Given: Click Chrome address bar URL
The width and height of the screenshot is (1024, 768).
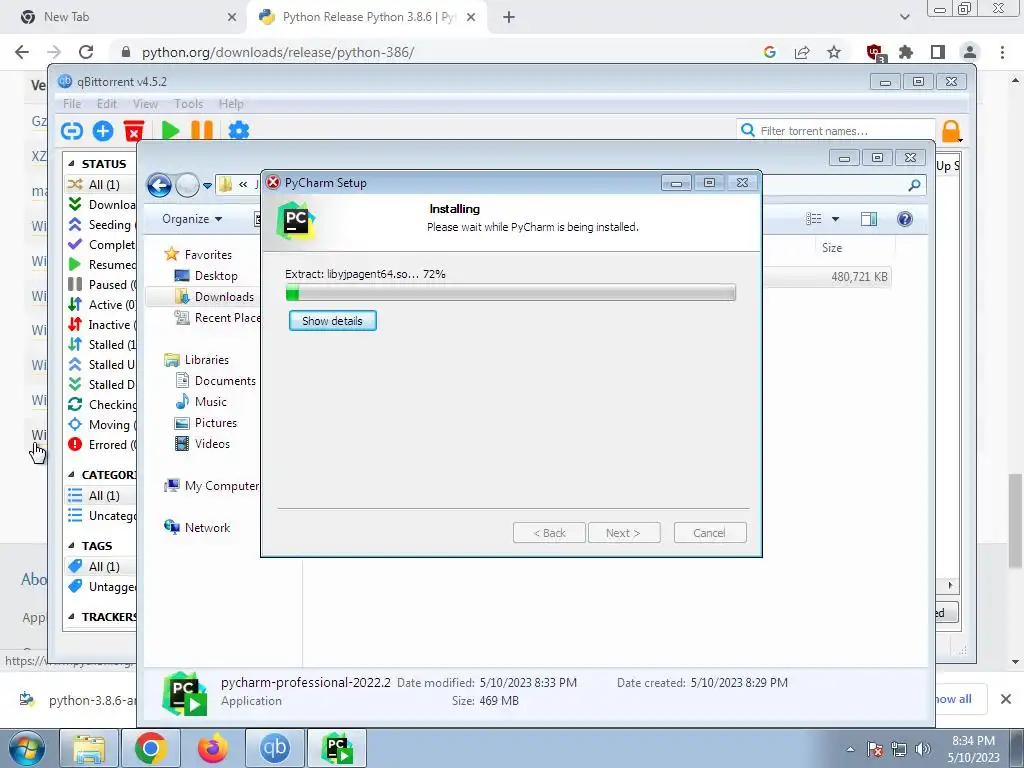Looking at the screenshot, I should point(278,52).
